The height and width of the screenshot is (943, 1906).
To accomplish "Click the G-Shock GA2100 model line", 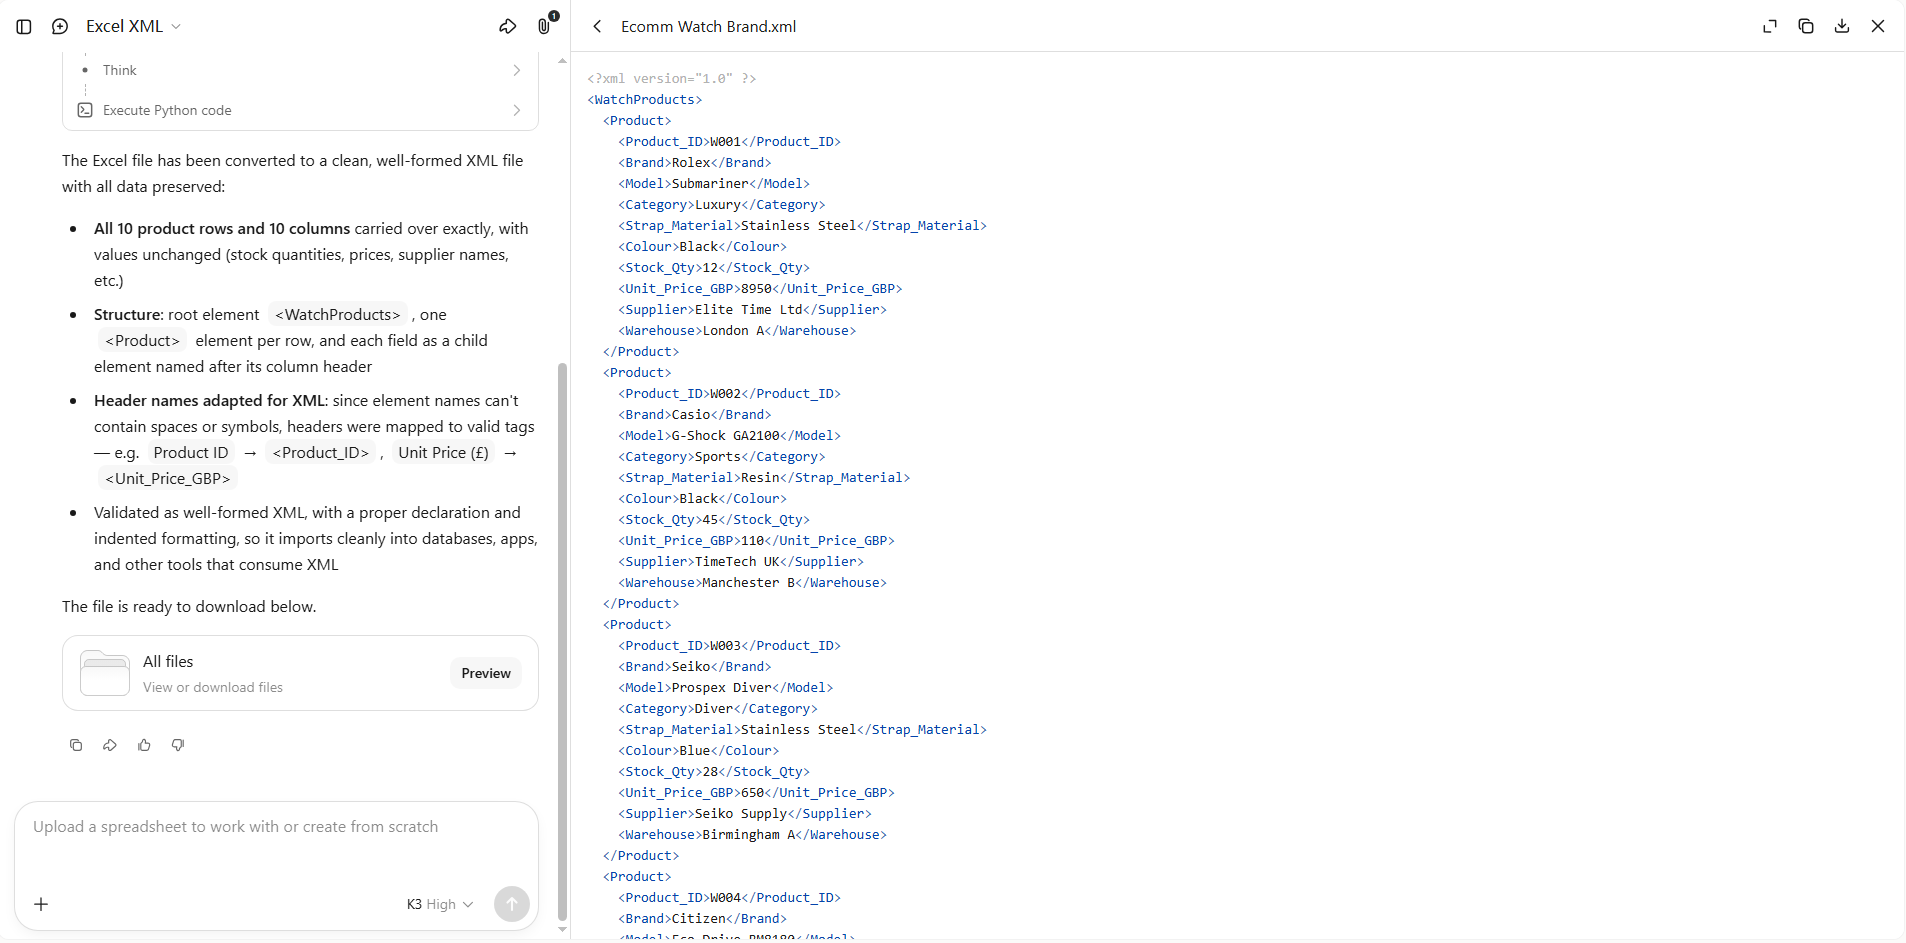I will [729, 436].
